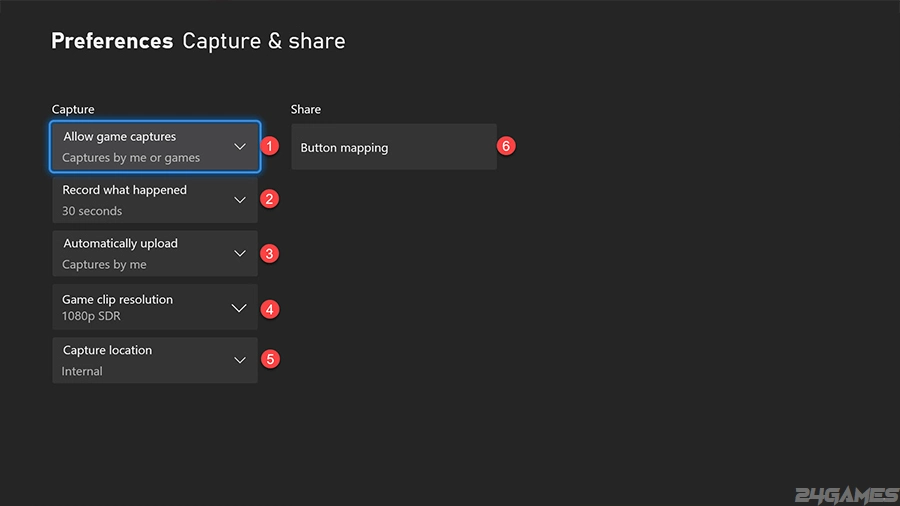
Task: Select the Preferences heading
Action: click(112, 41)
